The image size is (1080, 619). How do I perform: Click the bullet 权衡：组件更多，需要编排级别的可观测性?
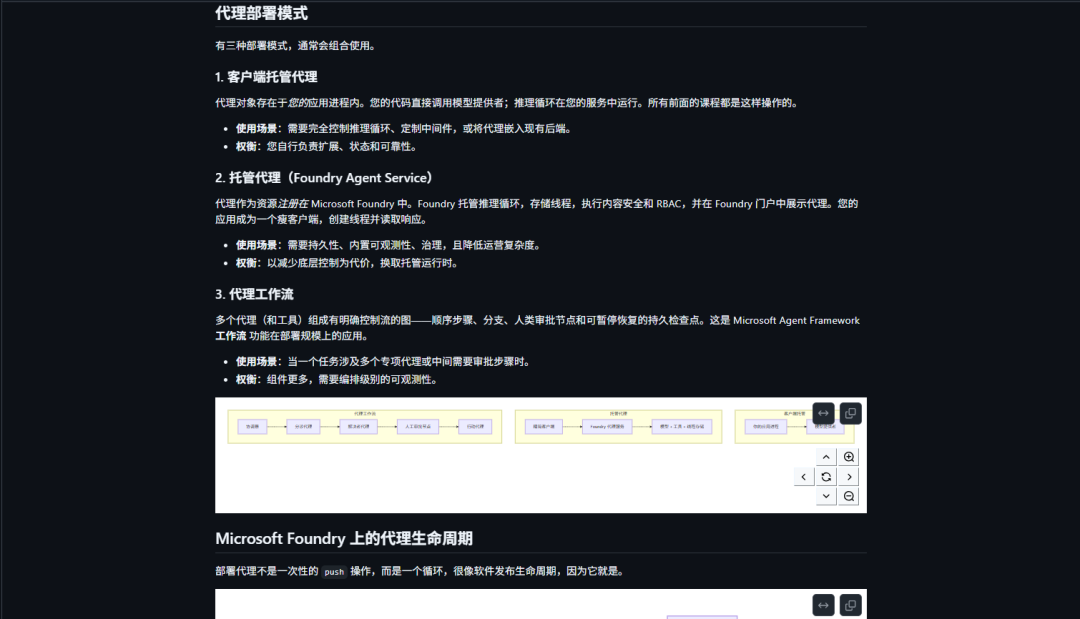pos(336,379)
